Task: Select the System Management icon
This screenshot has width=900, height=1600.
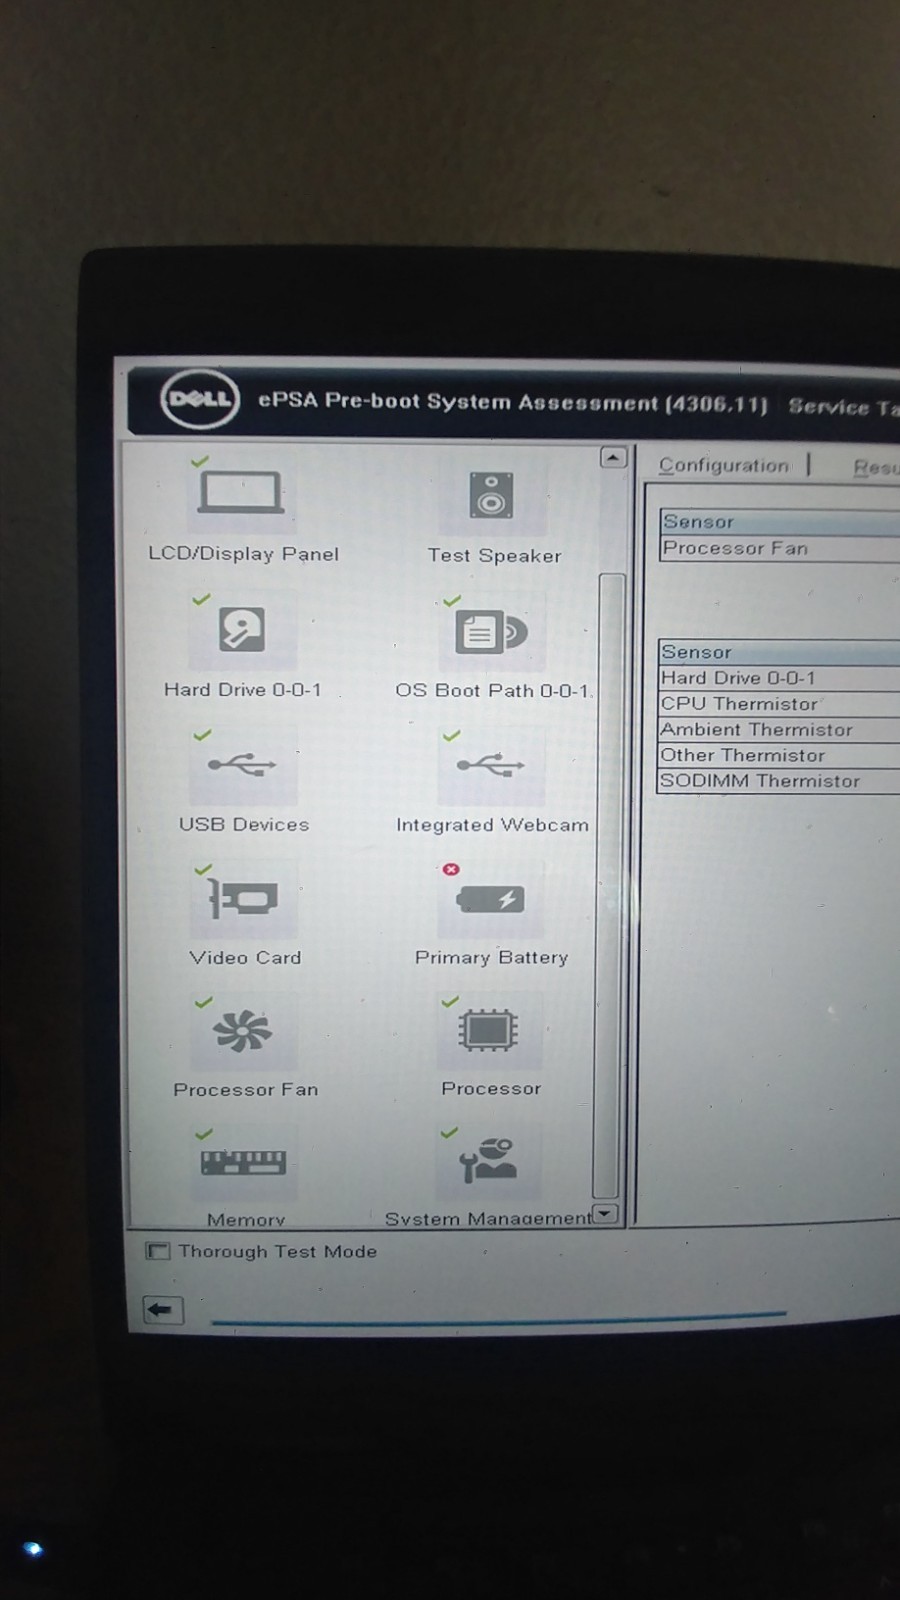Action: (x=488, y=1160)
